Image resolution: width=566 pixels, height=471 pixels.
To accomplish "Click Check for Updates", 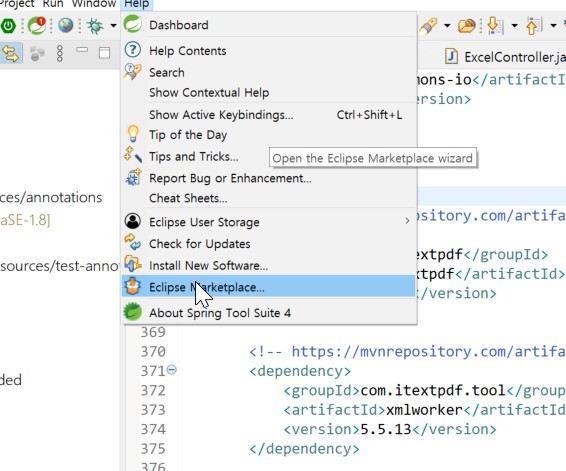I will pyautogui.click(x=269, y=244).
